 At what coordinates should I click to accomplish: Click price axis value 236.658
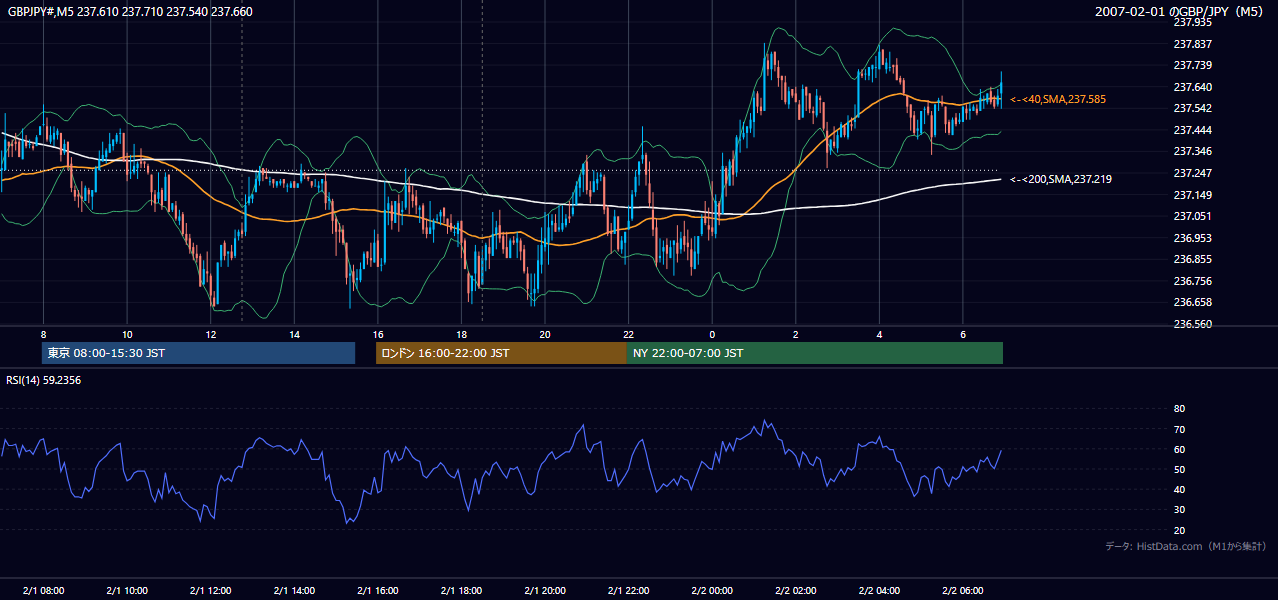1192,303
